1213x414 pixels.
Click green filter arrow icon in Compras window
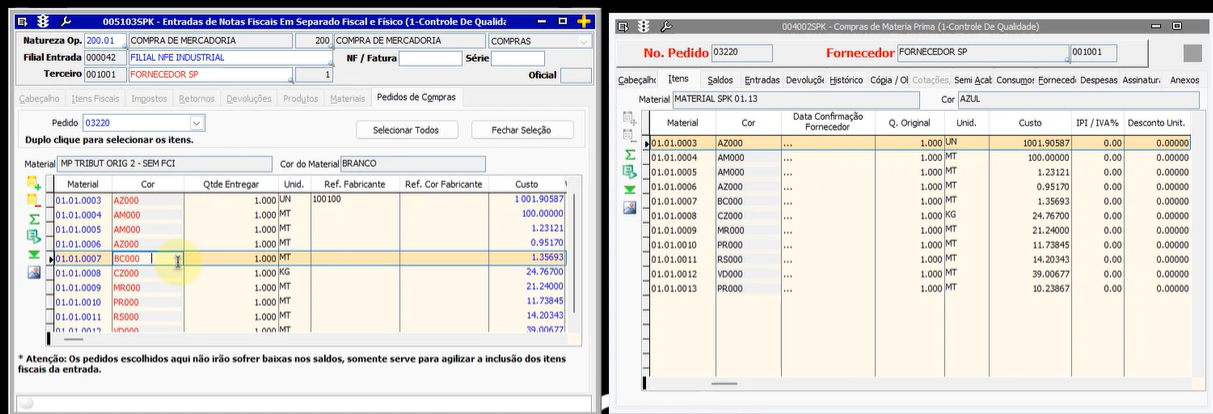(629, 189)
